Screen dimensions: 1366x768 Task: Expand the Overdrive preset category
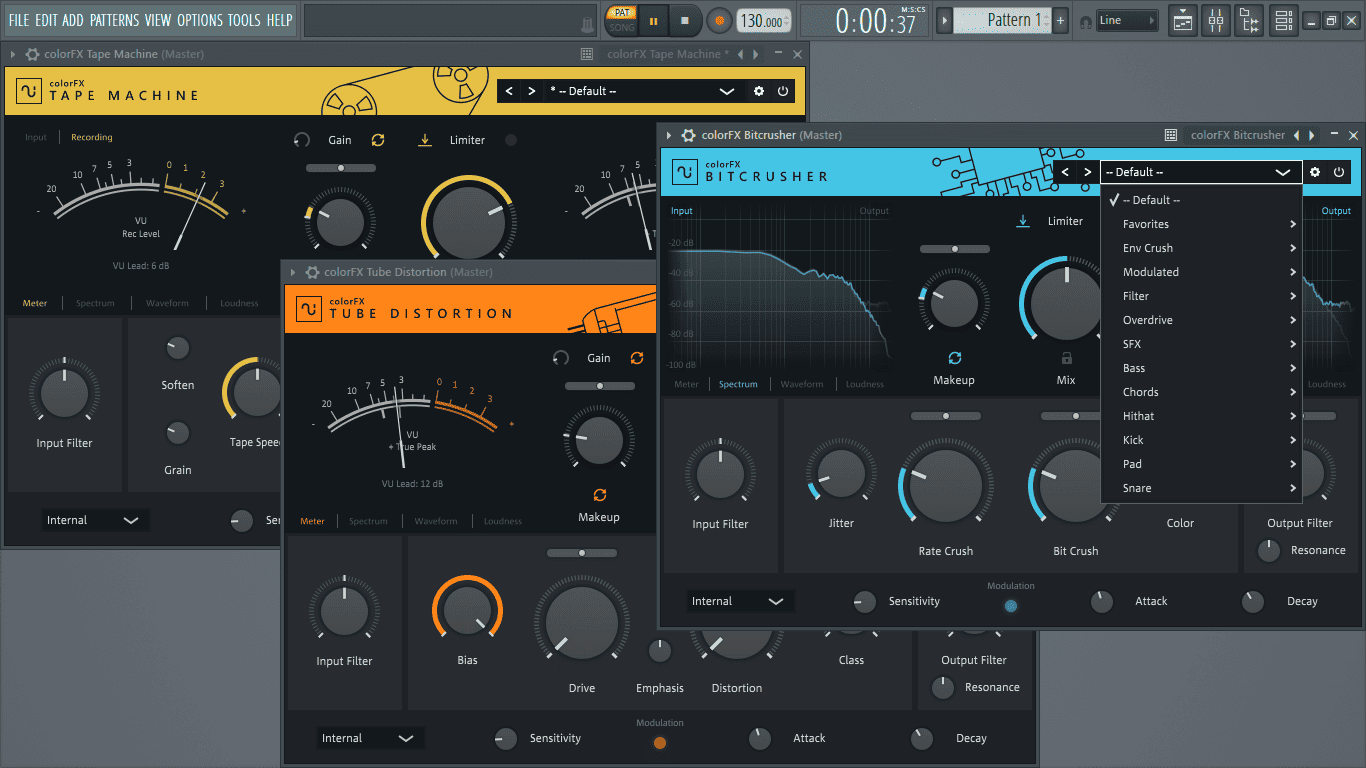coord(1201,320)
